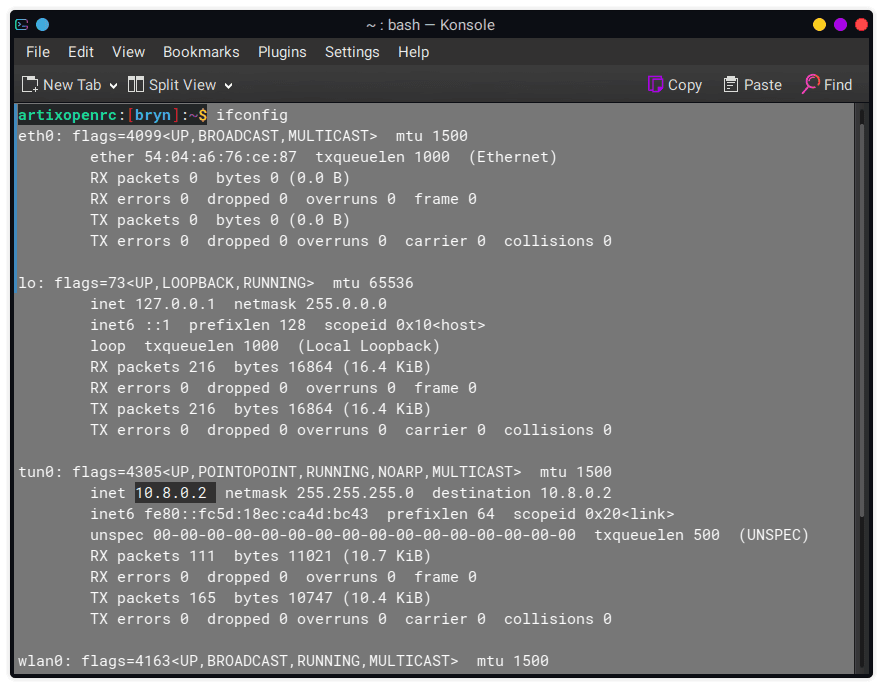883x688 pixels.
Task: Click the flags=73 LOOPBACK text
Action: coord(184,283)
